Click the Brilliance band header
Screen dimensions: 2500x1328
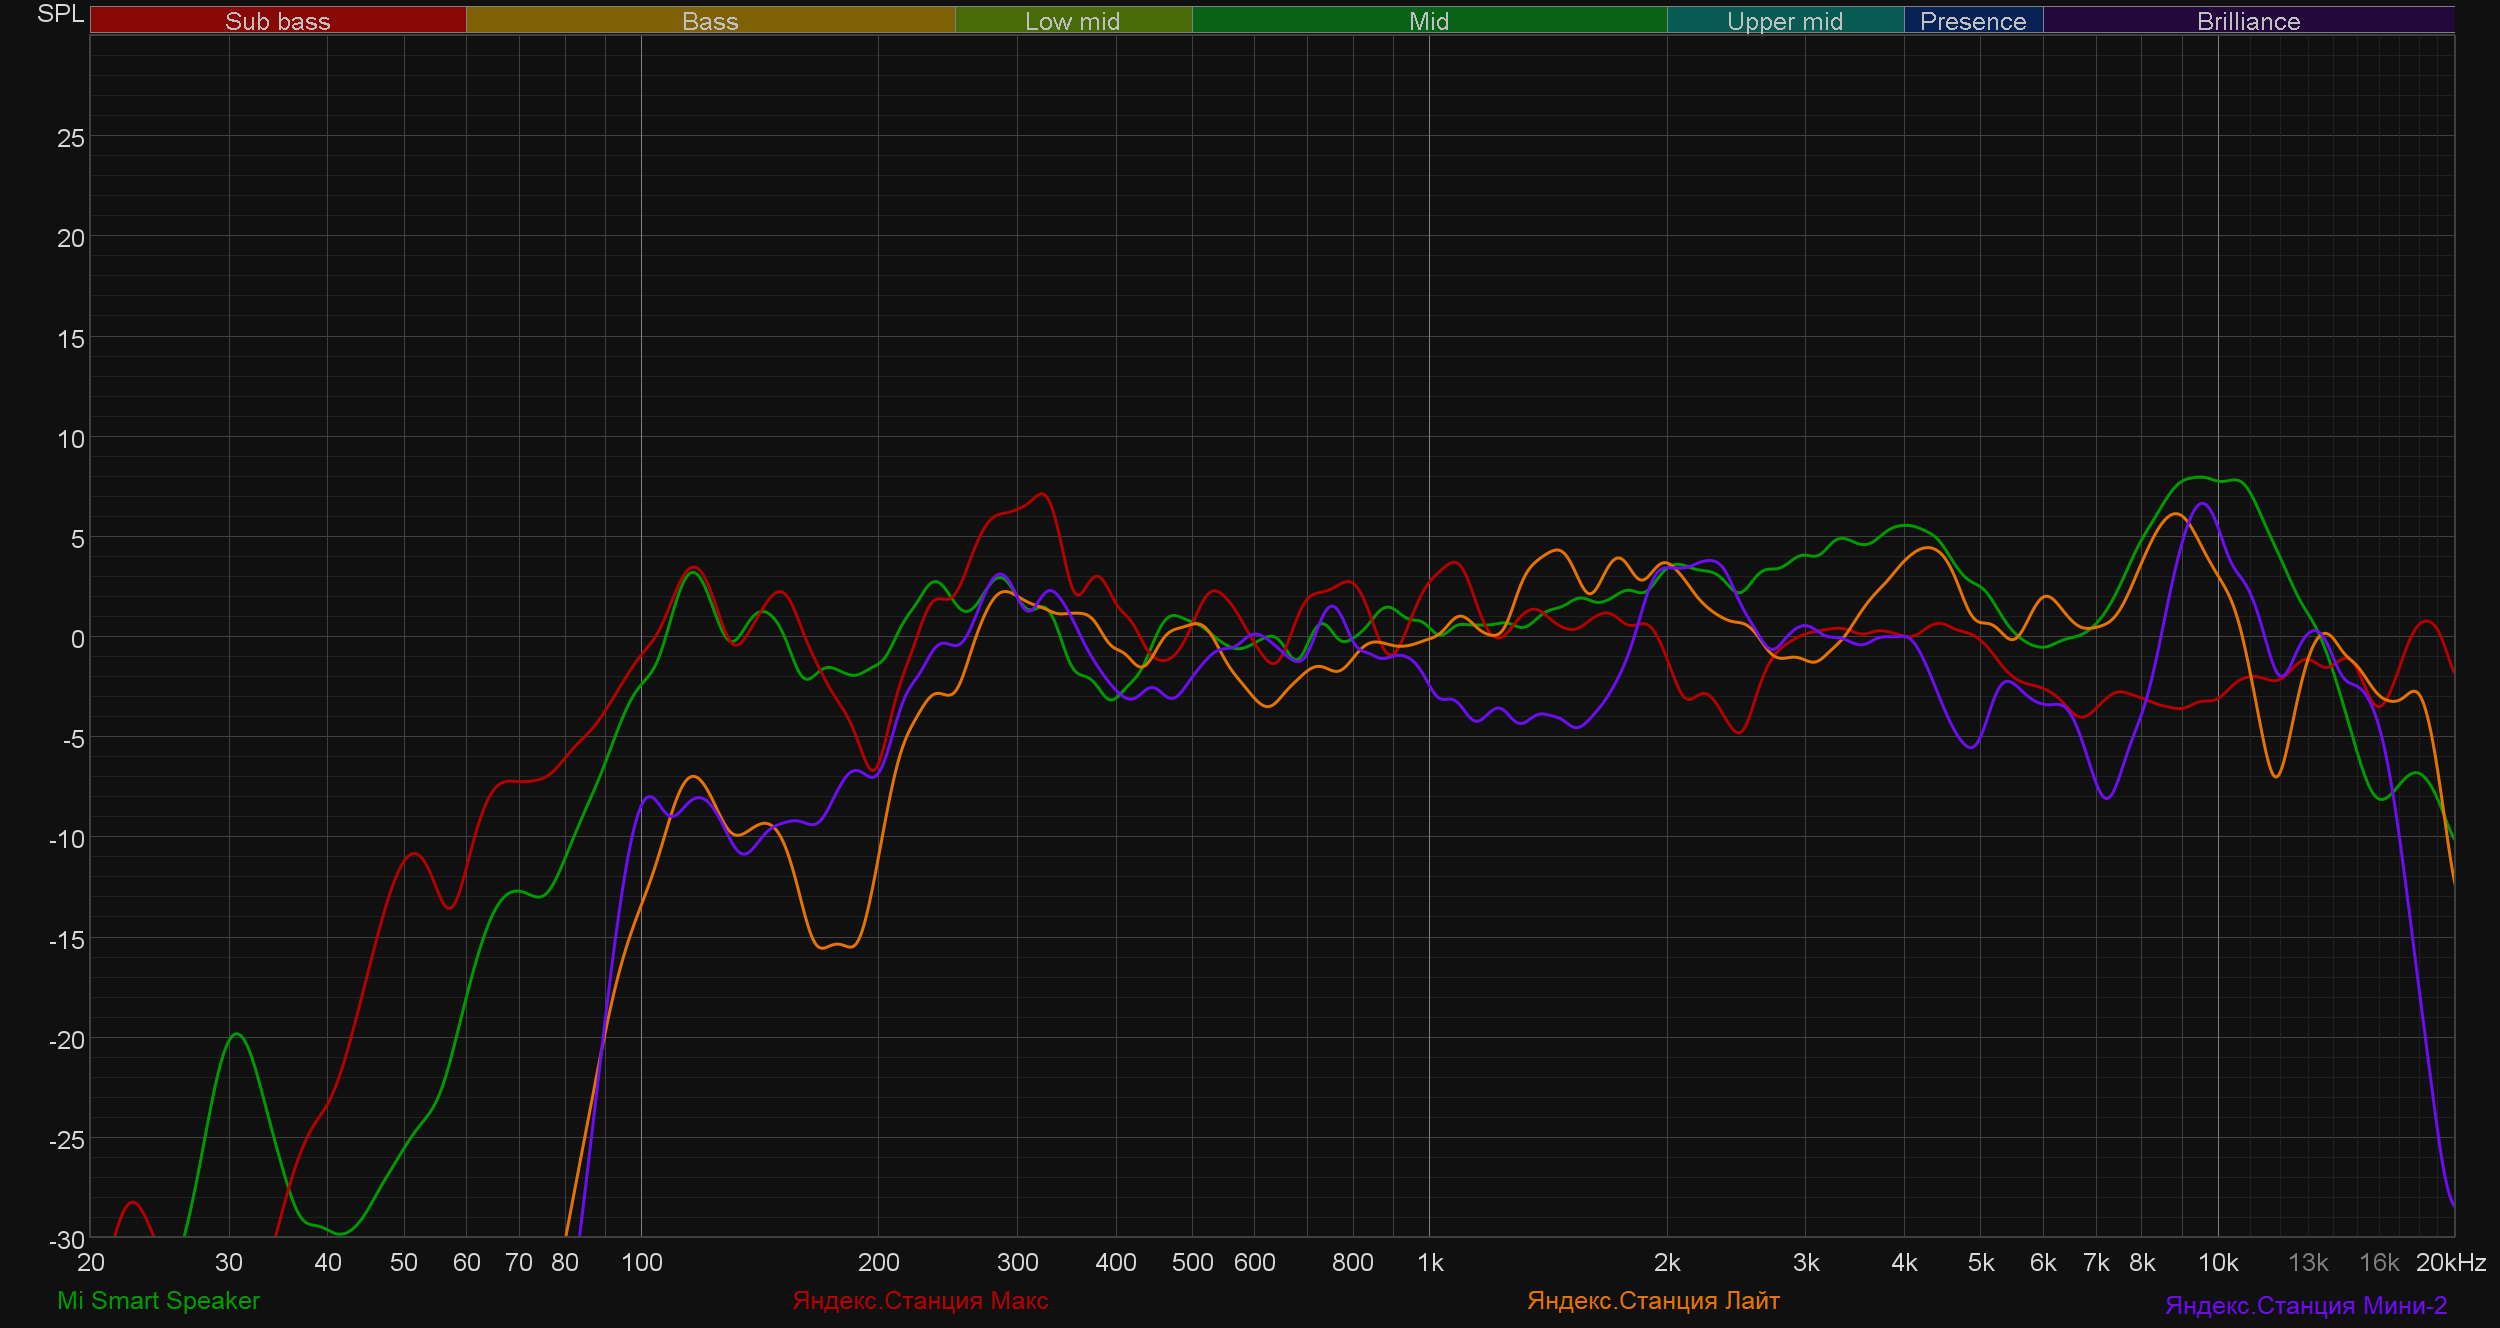[2248, 21]
